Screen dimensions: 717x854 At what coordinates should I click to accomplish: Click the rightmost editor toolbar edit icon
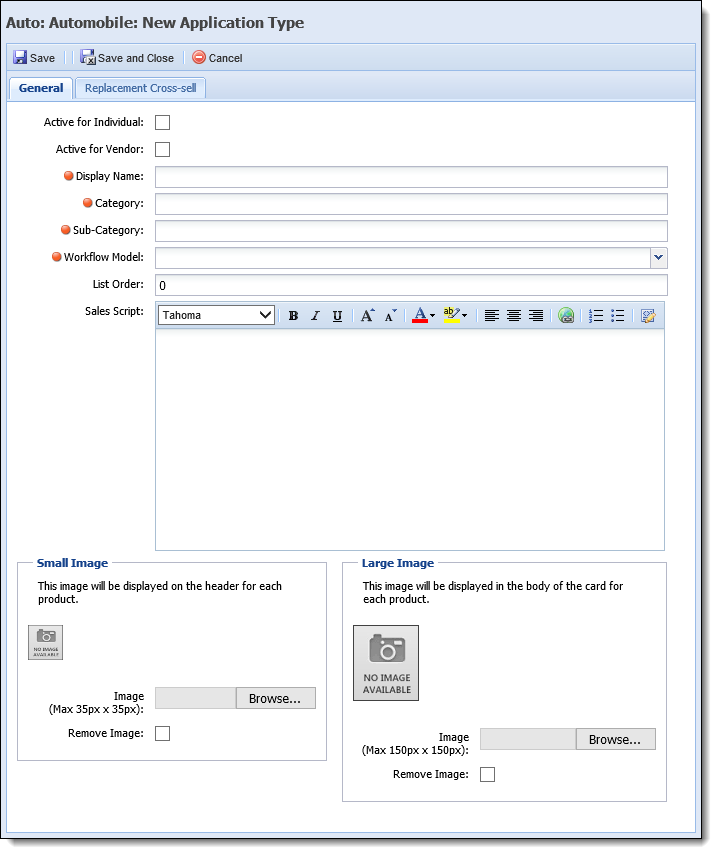(x=648, y=315)
